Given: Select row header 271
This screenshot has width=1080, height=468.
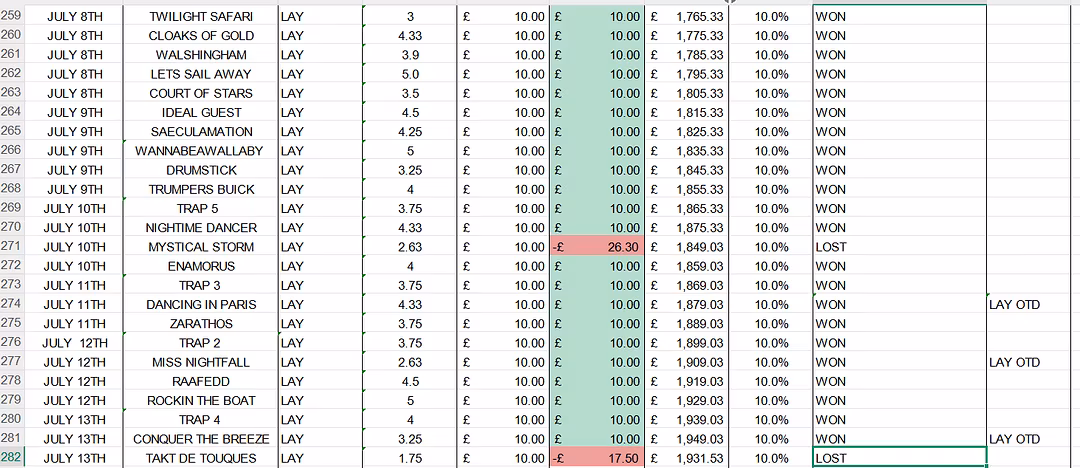Looking at the screenshot, I should coord(12,247).
